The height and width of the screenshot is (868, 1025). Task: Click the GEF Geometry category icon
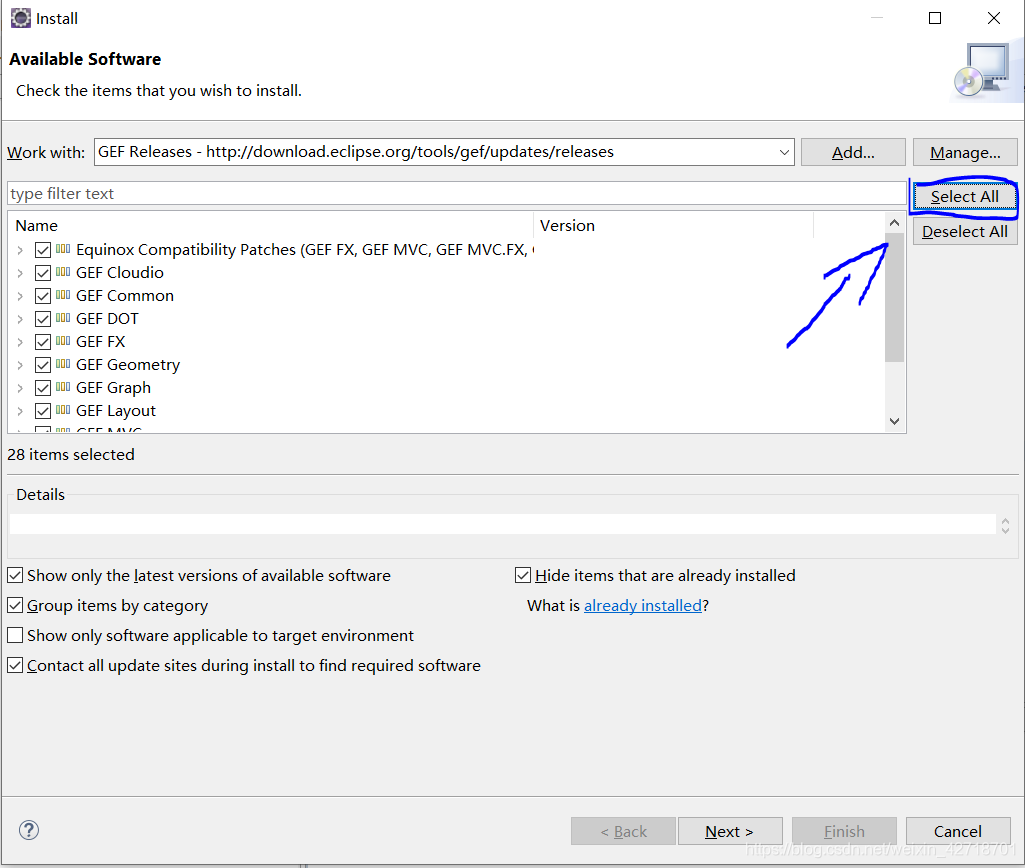[63, 363]
